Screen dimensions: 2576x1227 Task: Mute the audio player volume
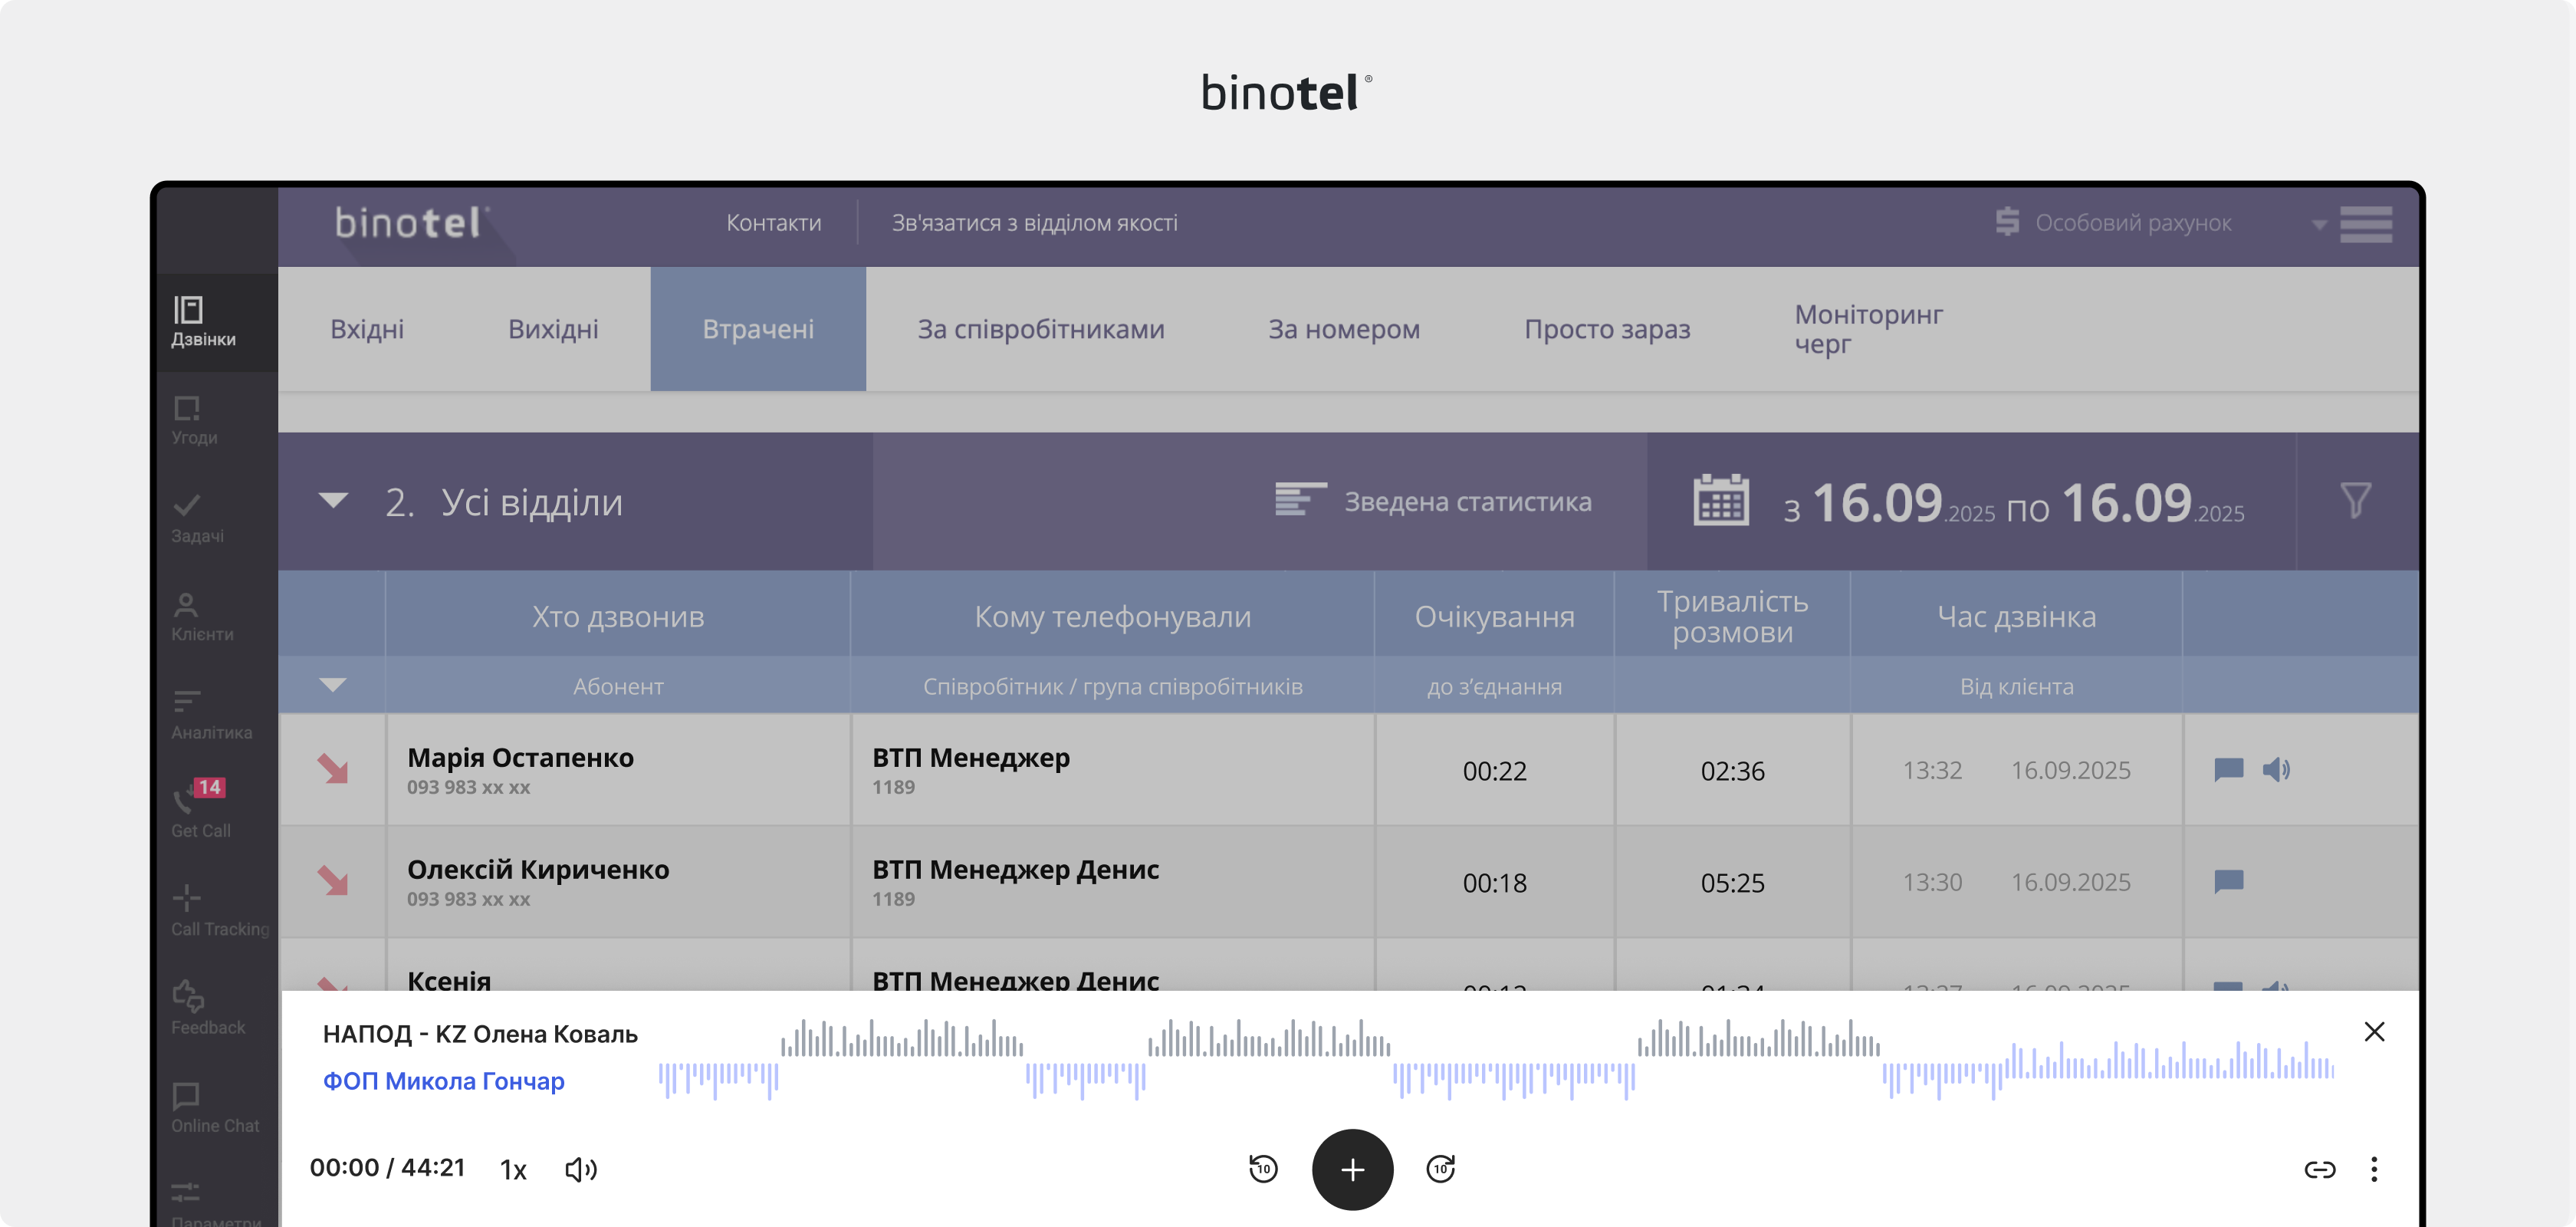click(581, 1168)
